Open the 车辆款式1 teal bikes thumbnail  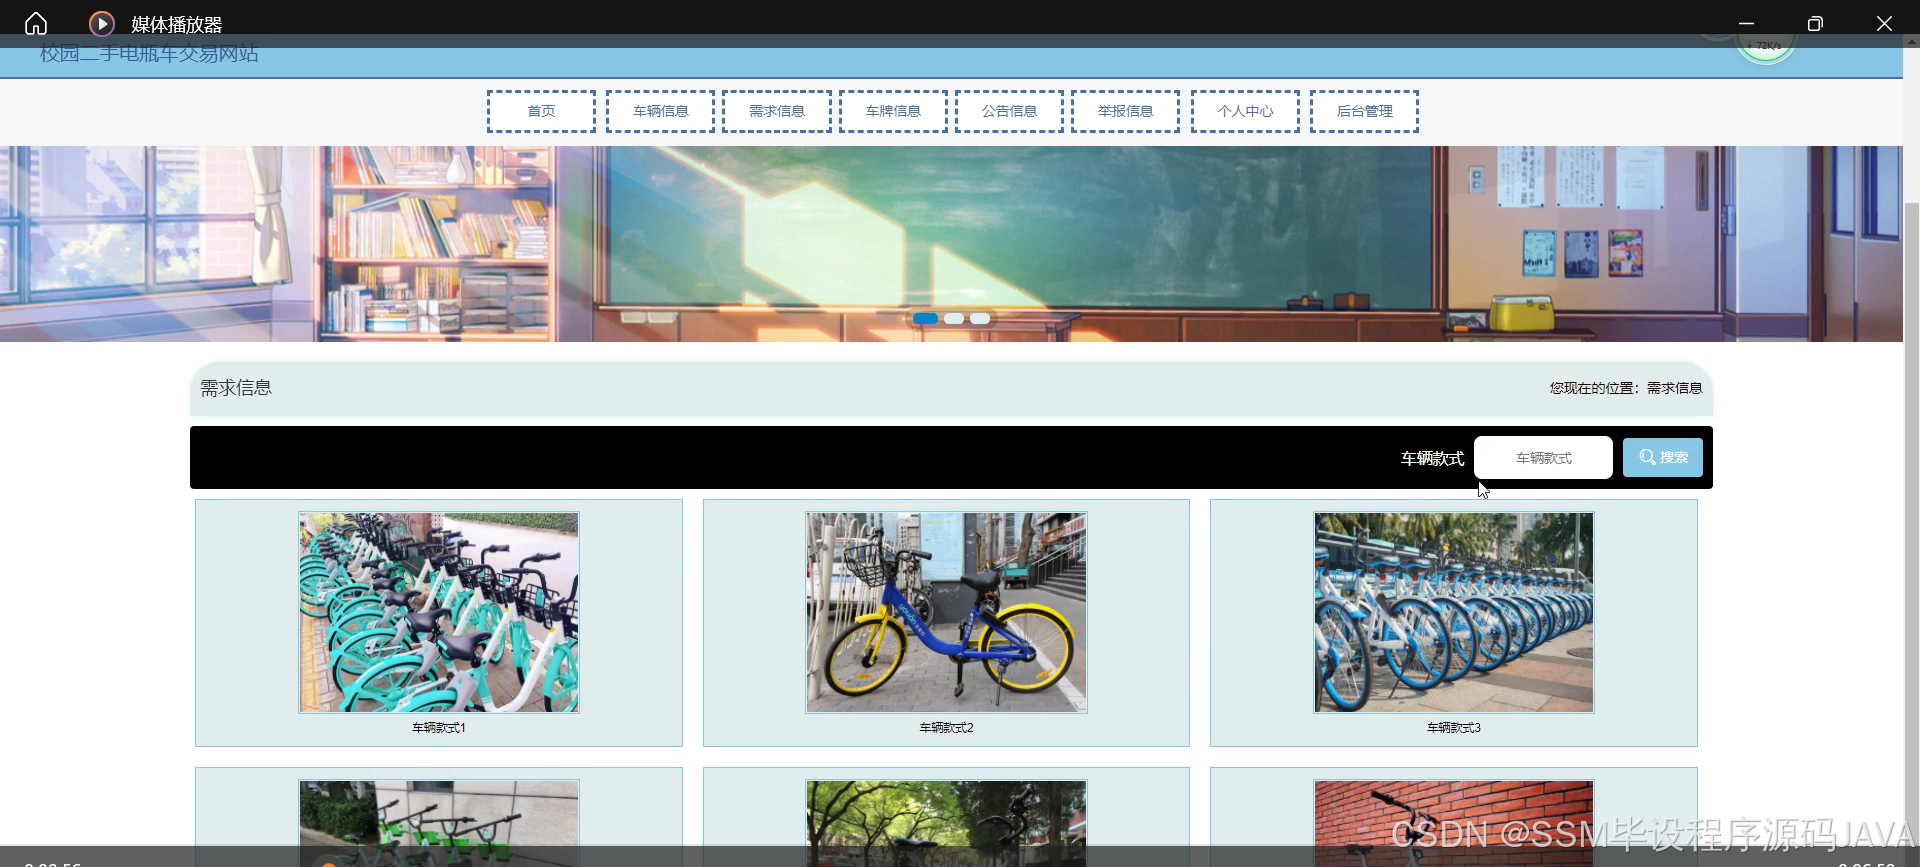(439, 613)
